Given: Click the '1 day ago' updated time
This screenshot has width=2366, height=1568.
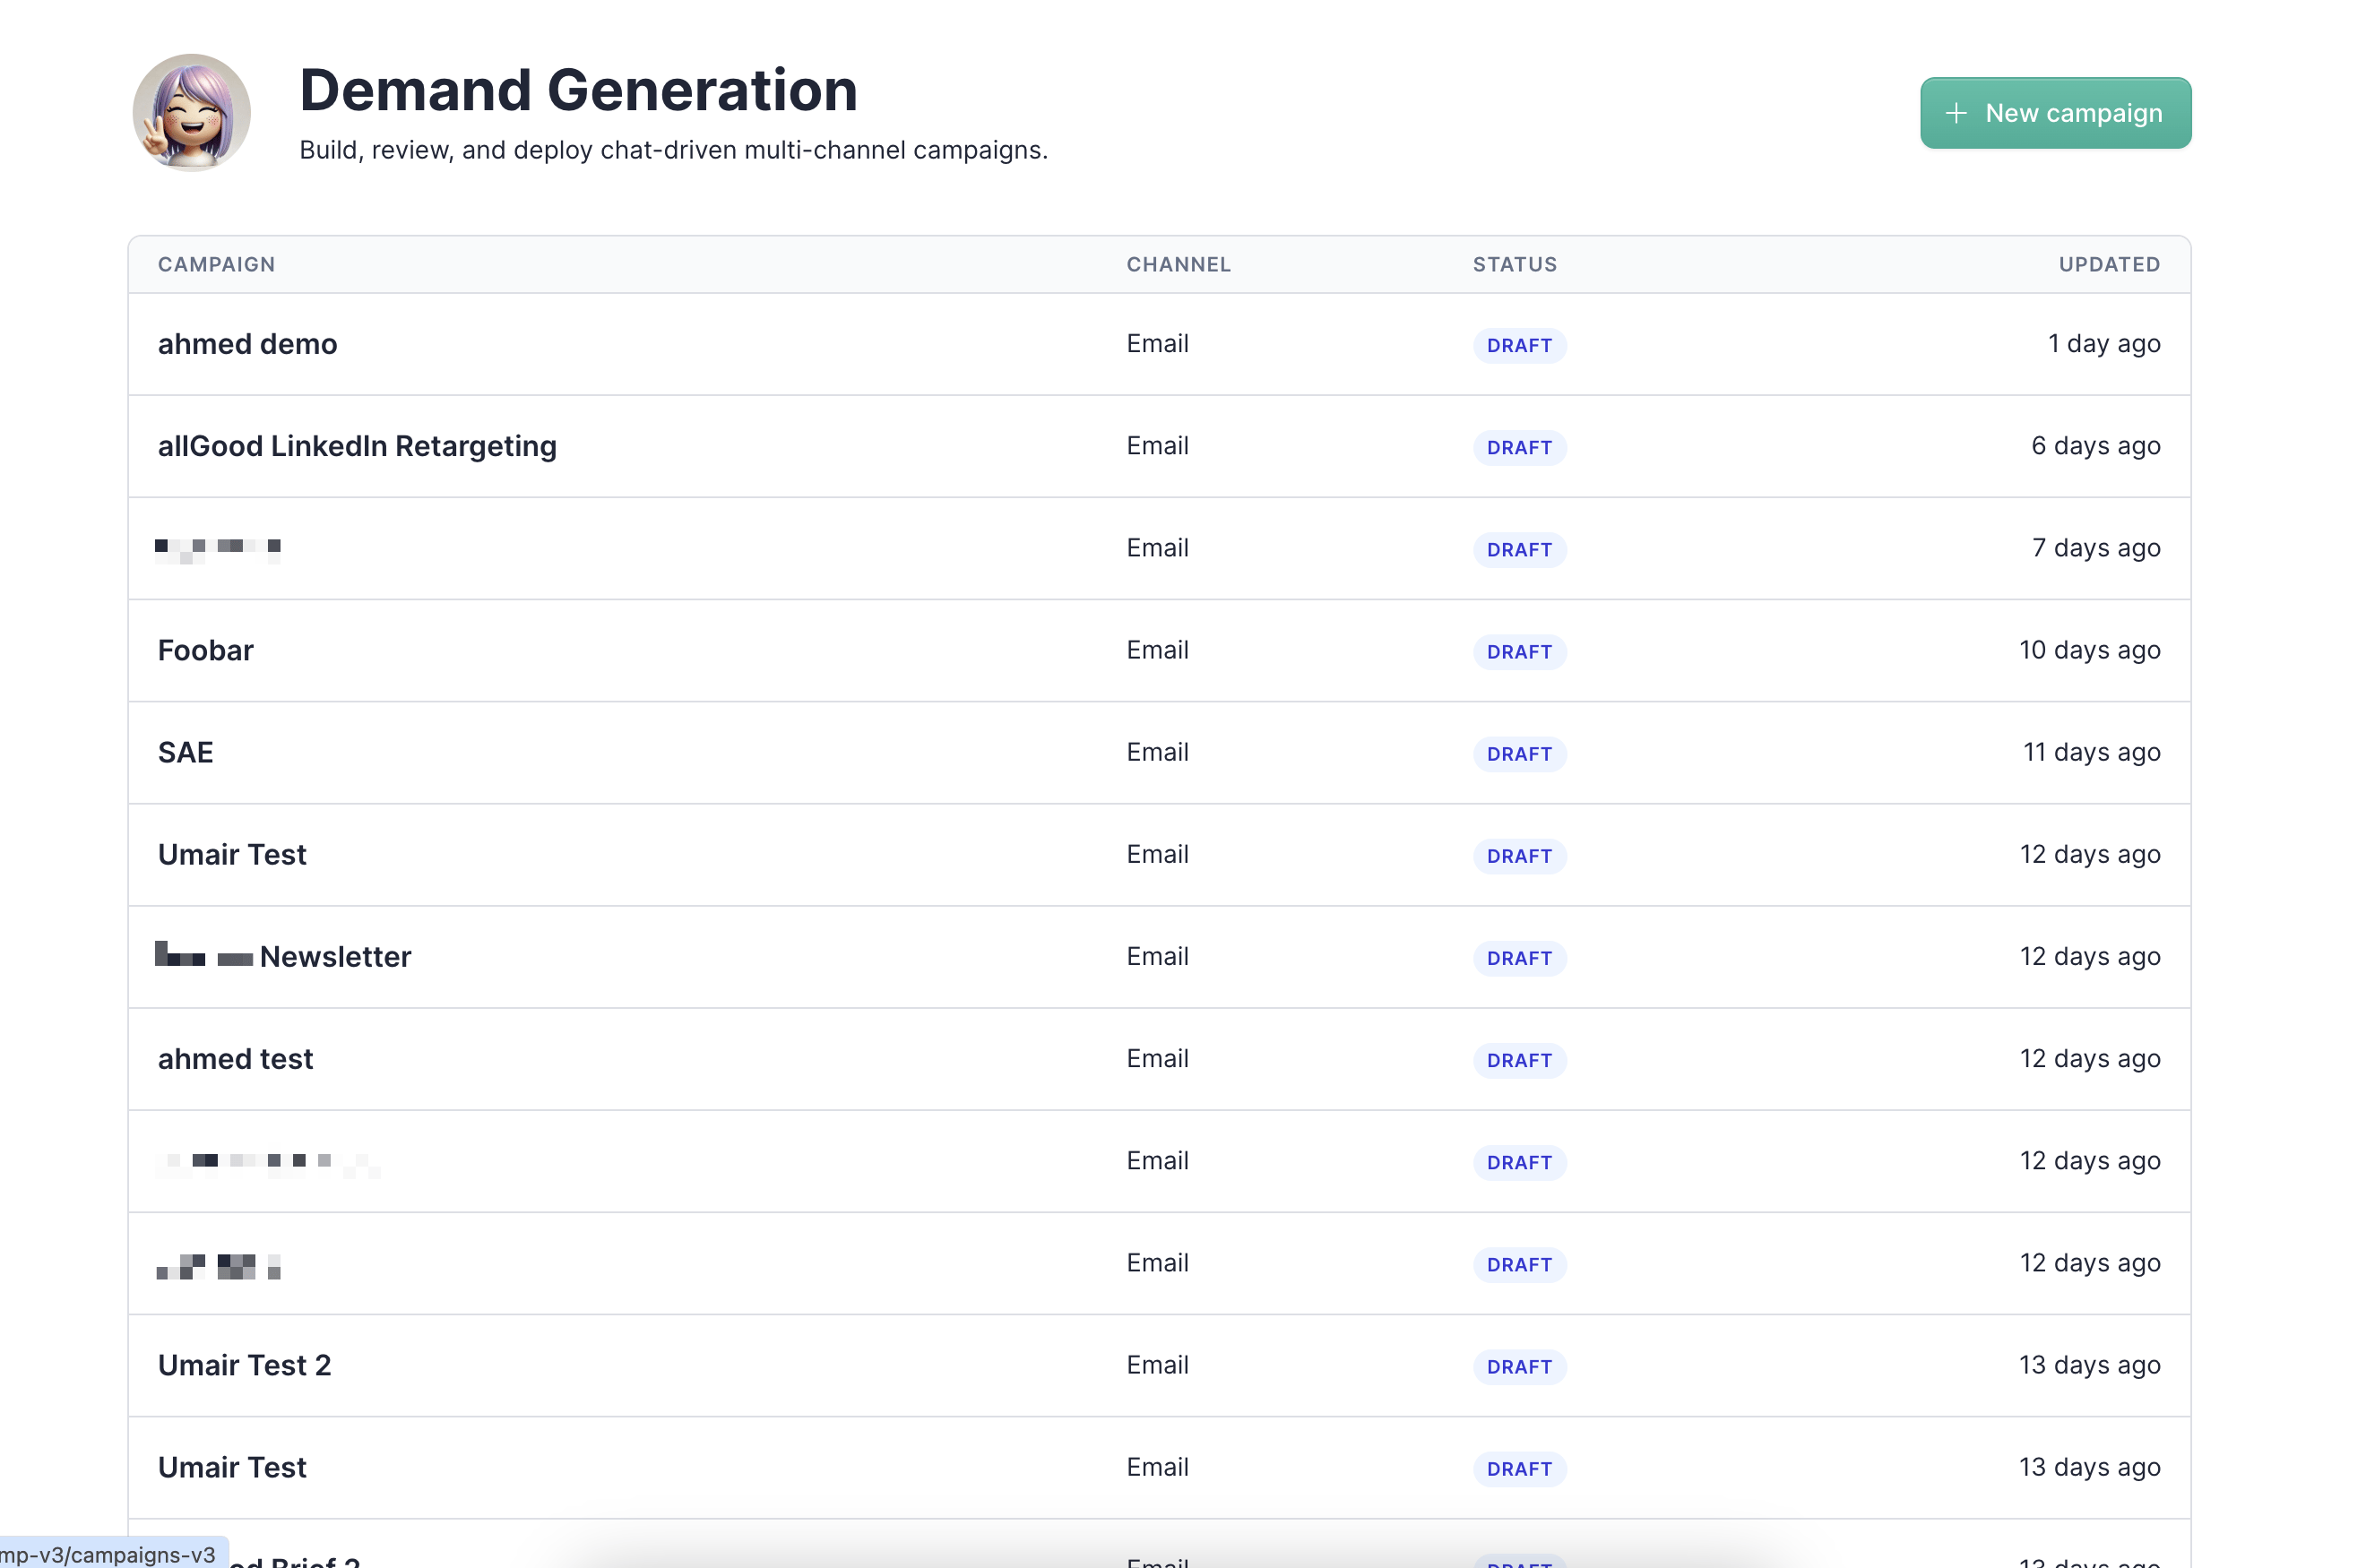Looking at the screenshot, I should (2104, 344).
